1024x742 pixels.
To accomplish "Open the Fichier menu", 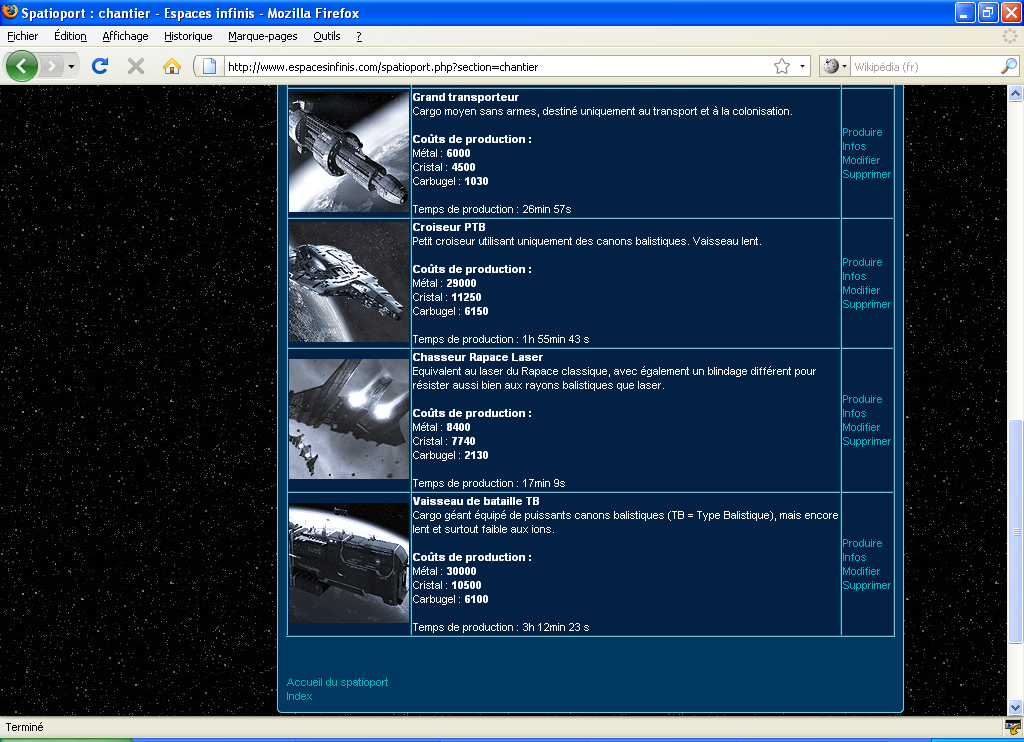I will click(x=23, y=37).
